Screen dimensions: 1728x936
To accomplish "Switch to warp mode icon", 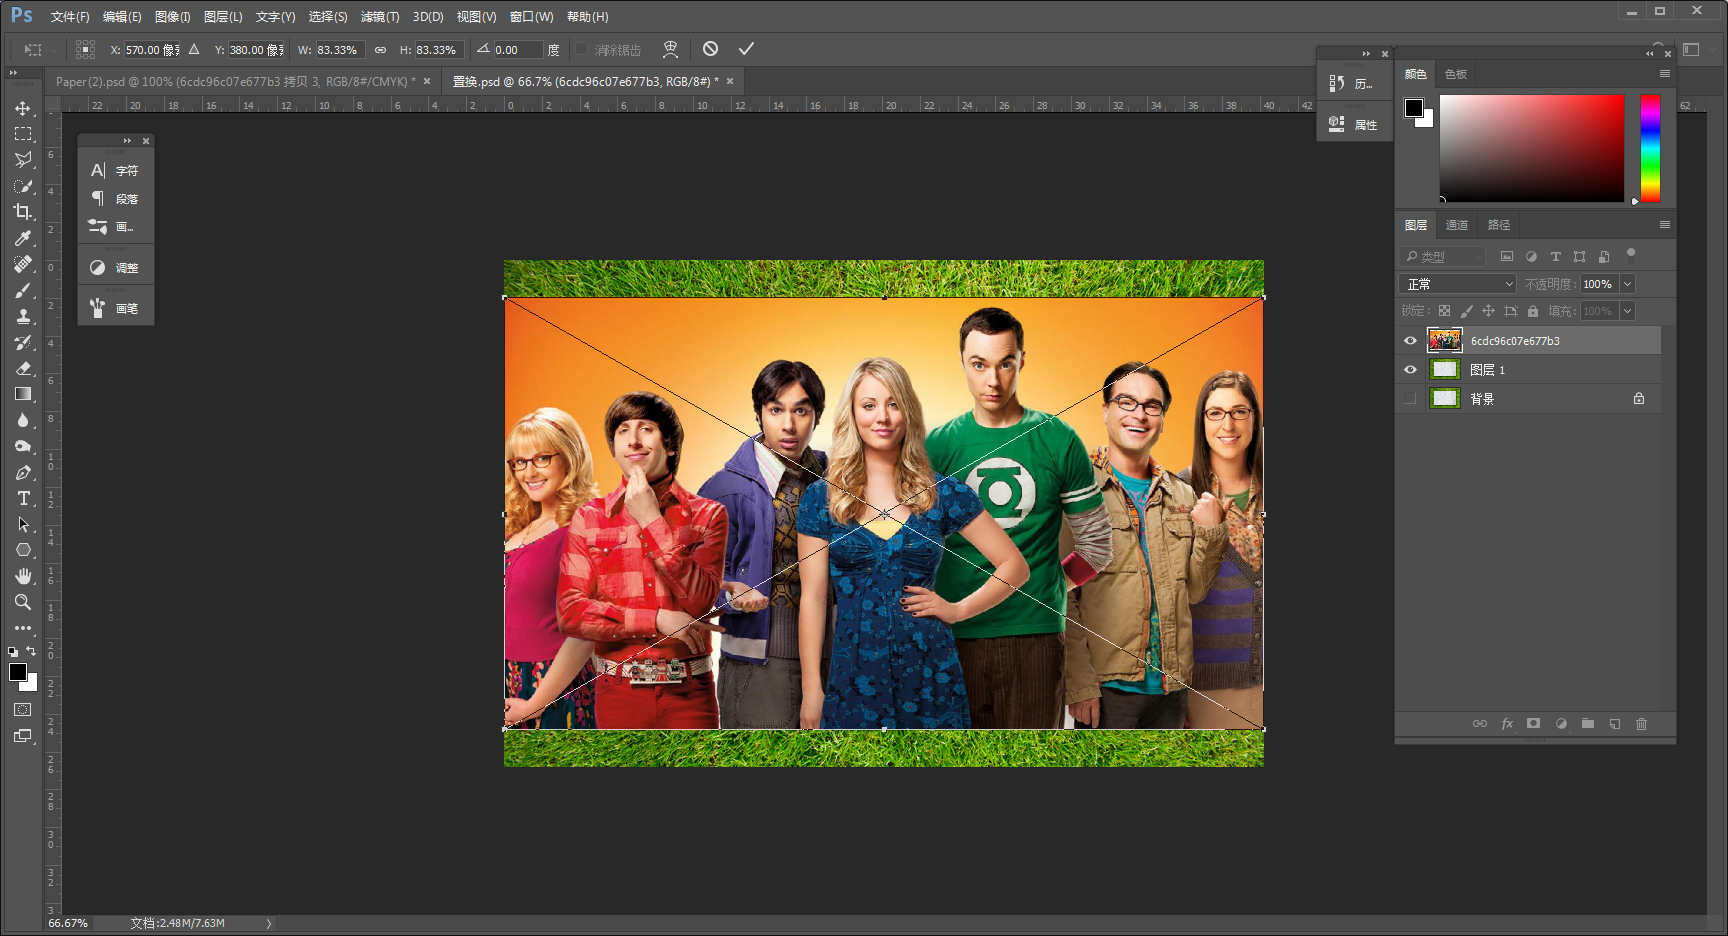I will pyautogui.click(x=670, y=49).
